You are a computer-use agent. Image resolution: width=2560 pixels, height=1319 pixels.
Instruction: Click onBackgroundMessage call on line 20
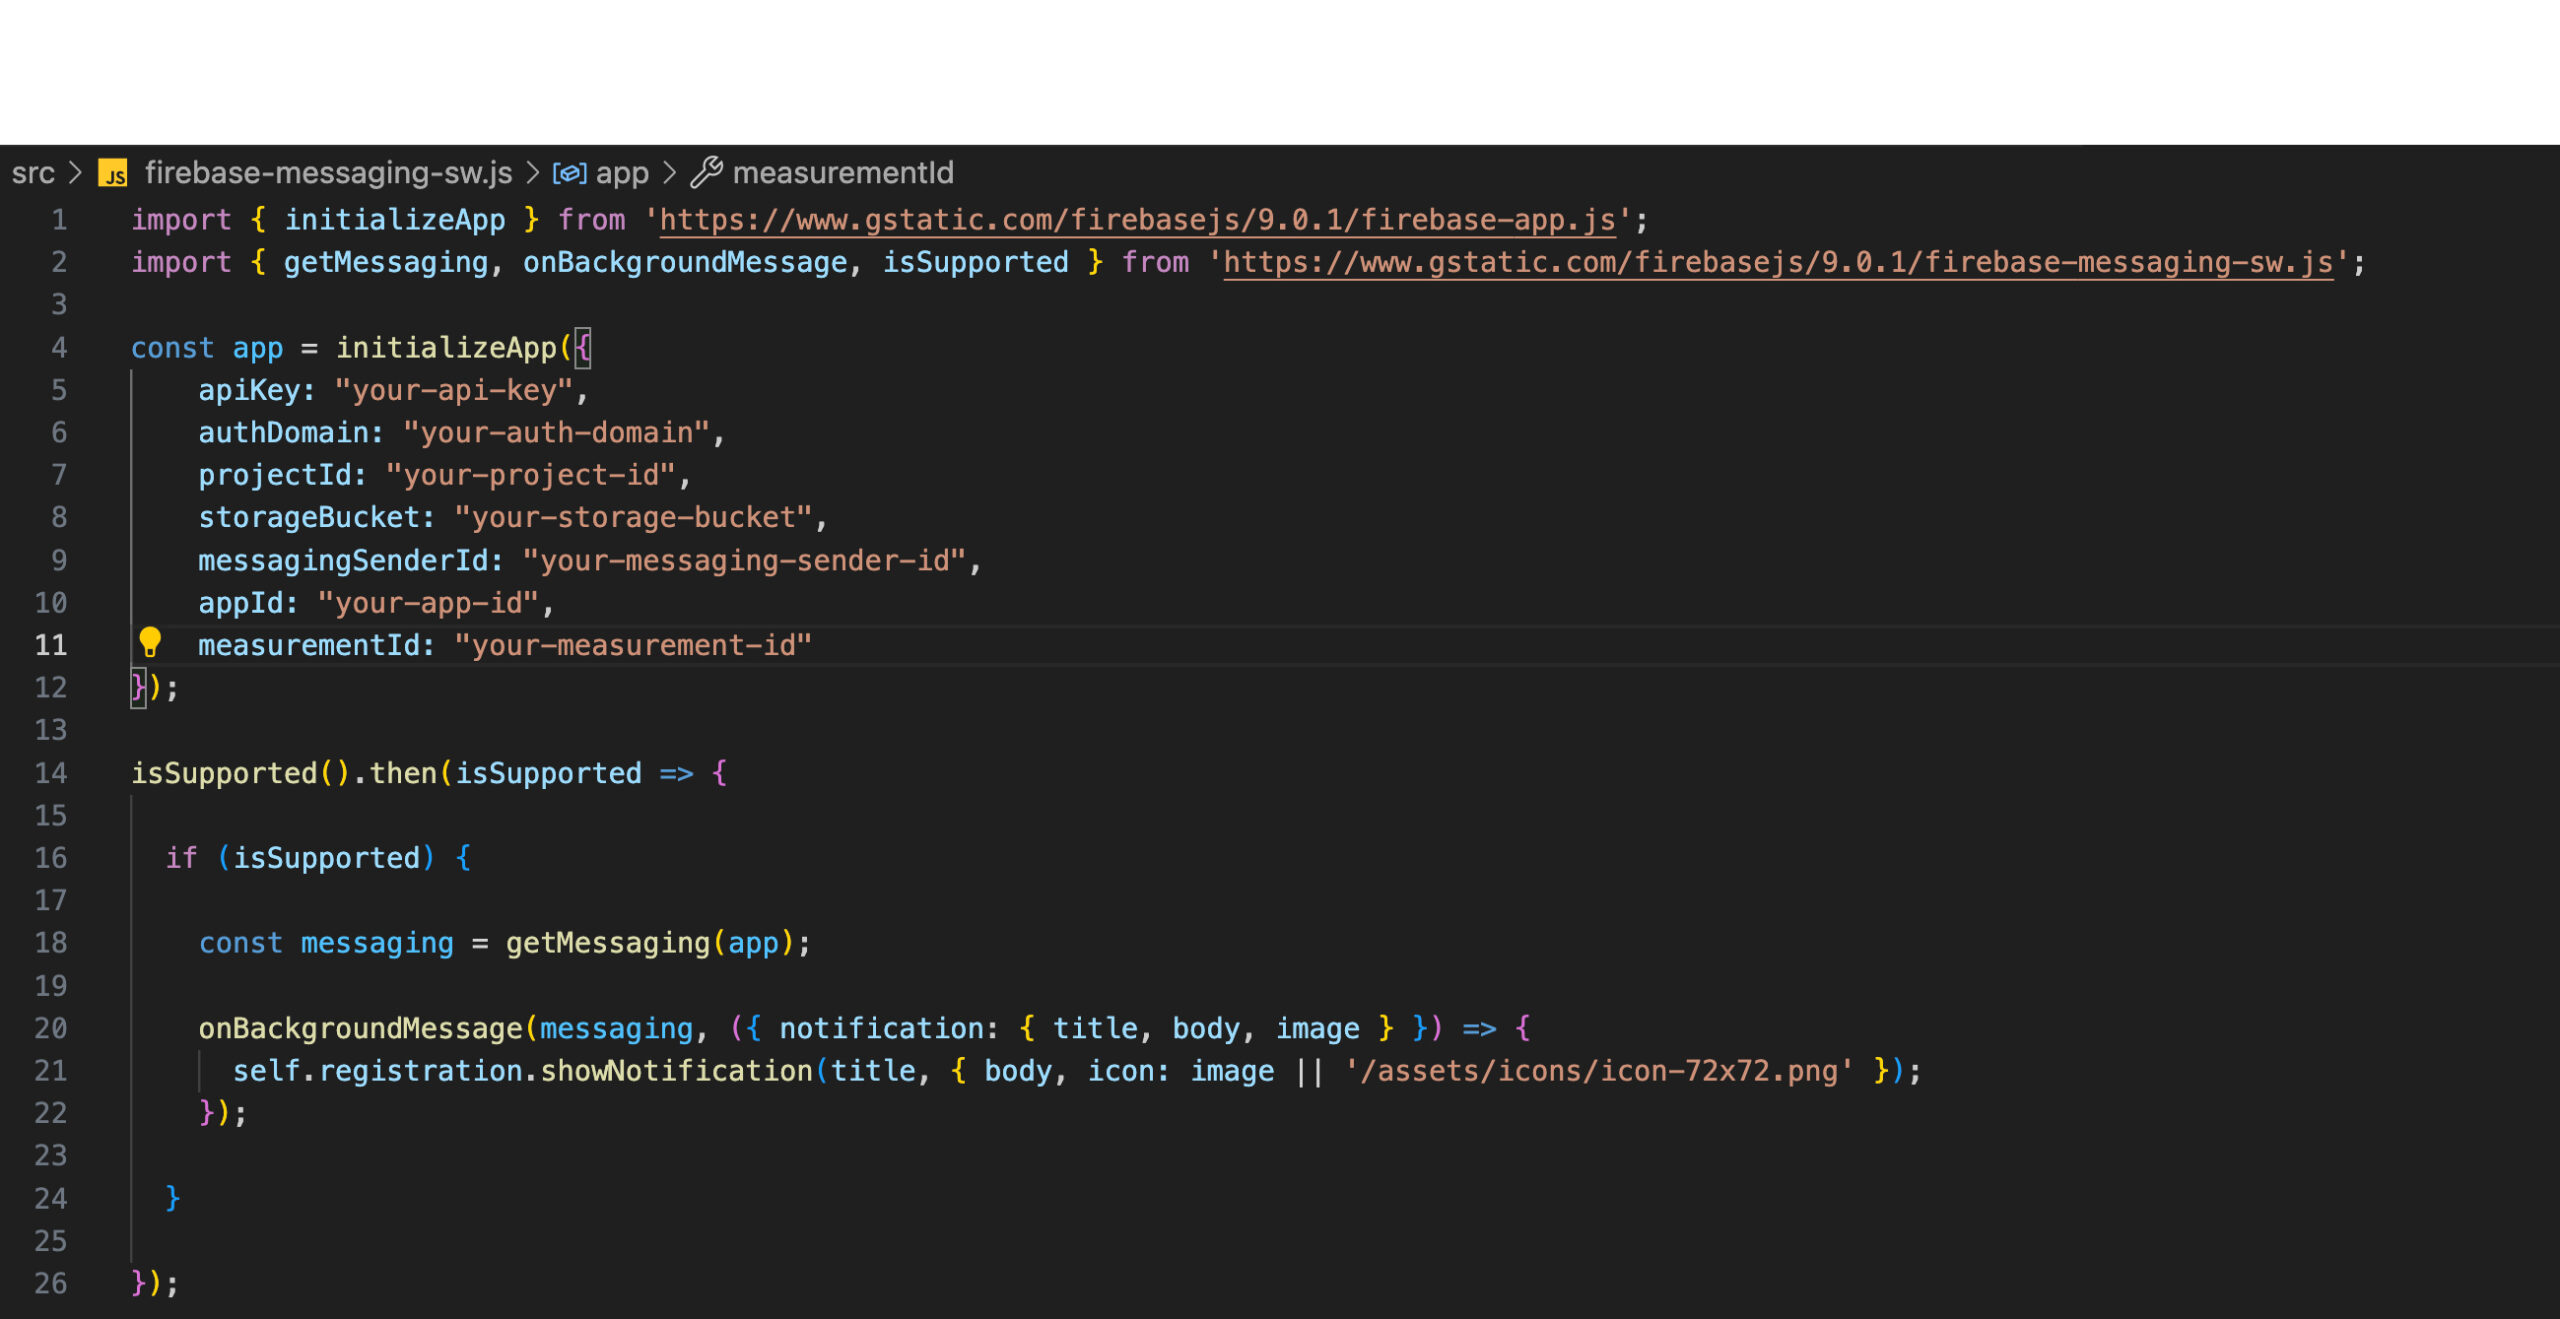360,1028
